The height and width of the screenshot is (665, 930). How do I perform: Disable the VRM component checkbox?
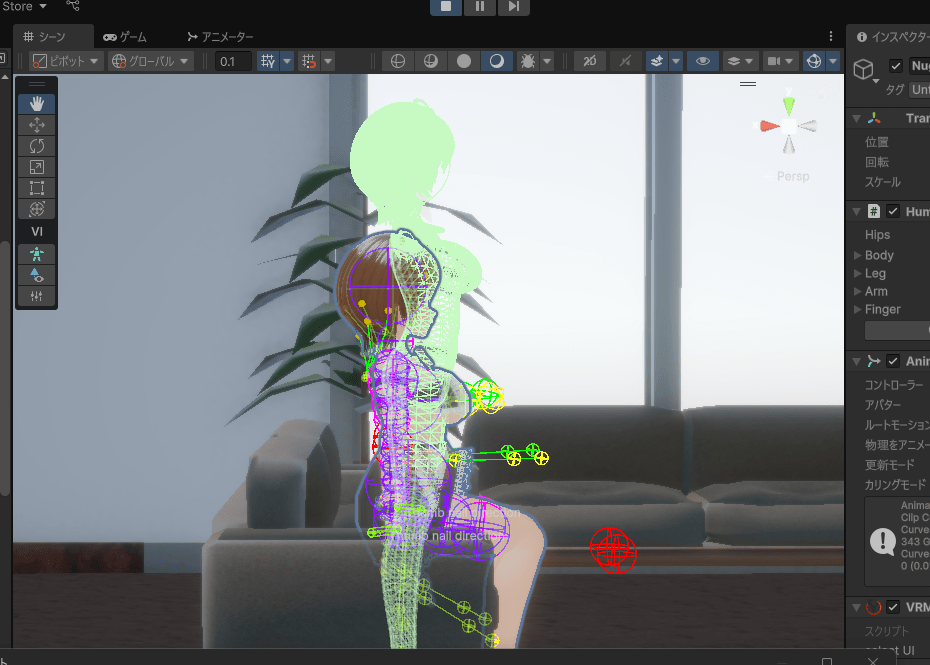point(893,607)
